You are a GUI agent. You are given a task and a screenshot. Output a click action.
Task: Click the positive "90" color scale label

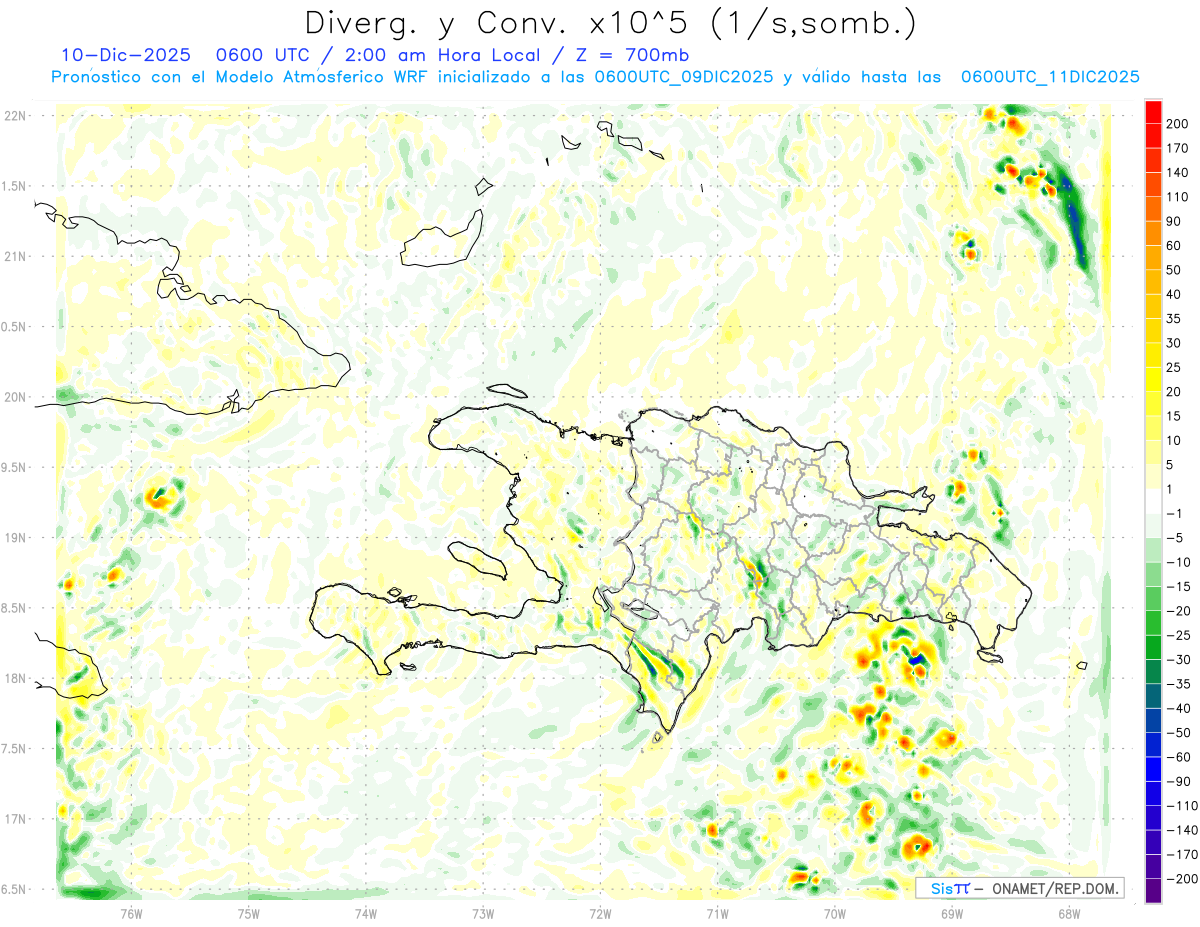coord(1175,222)
